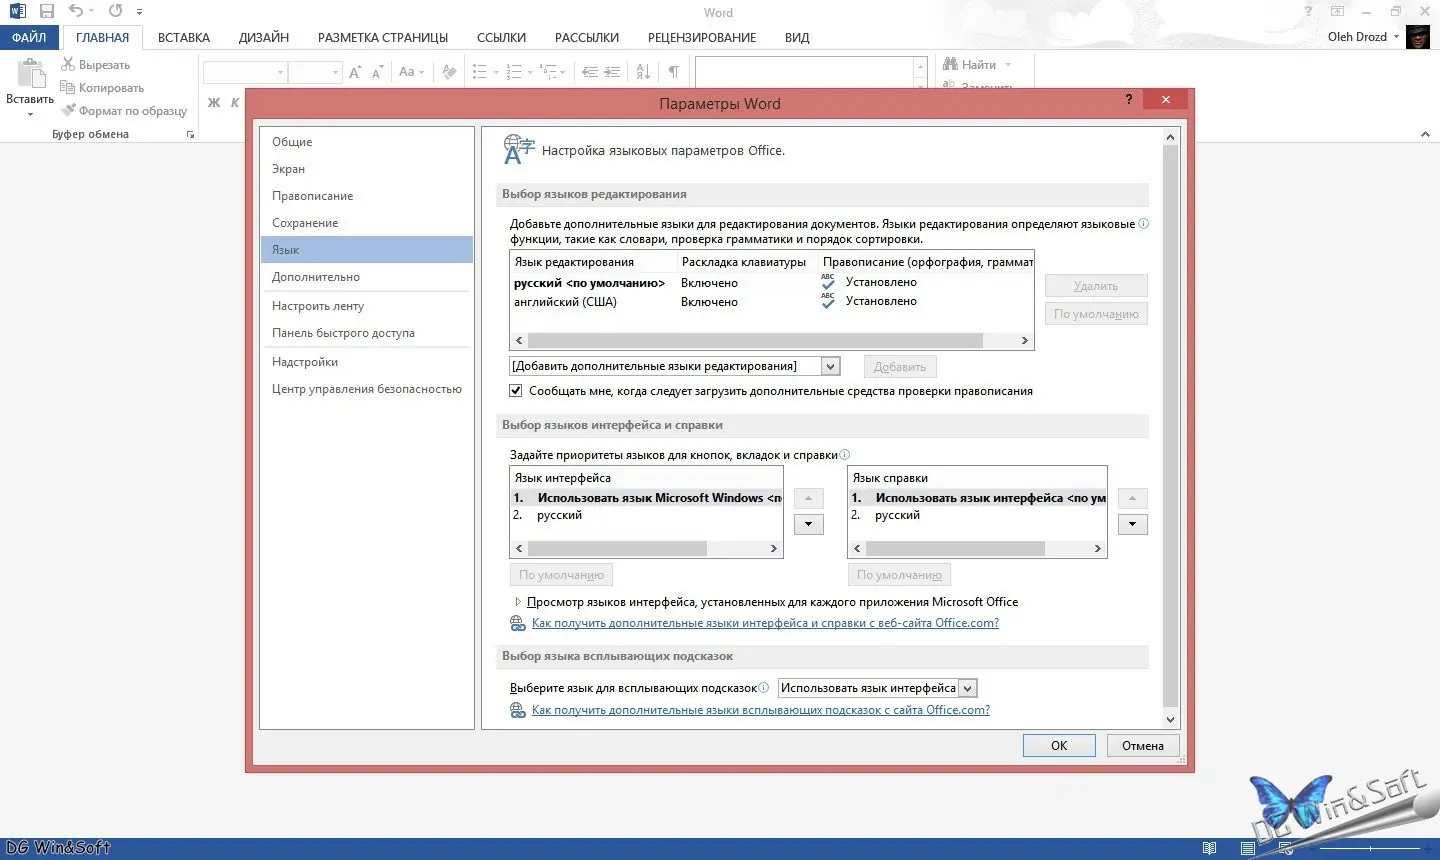Click the Redo icon in the quick access toolbar
The height and width of the screenshot is (860, 1440).
click(x=115, y=11)
